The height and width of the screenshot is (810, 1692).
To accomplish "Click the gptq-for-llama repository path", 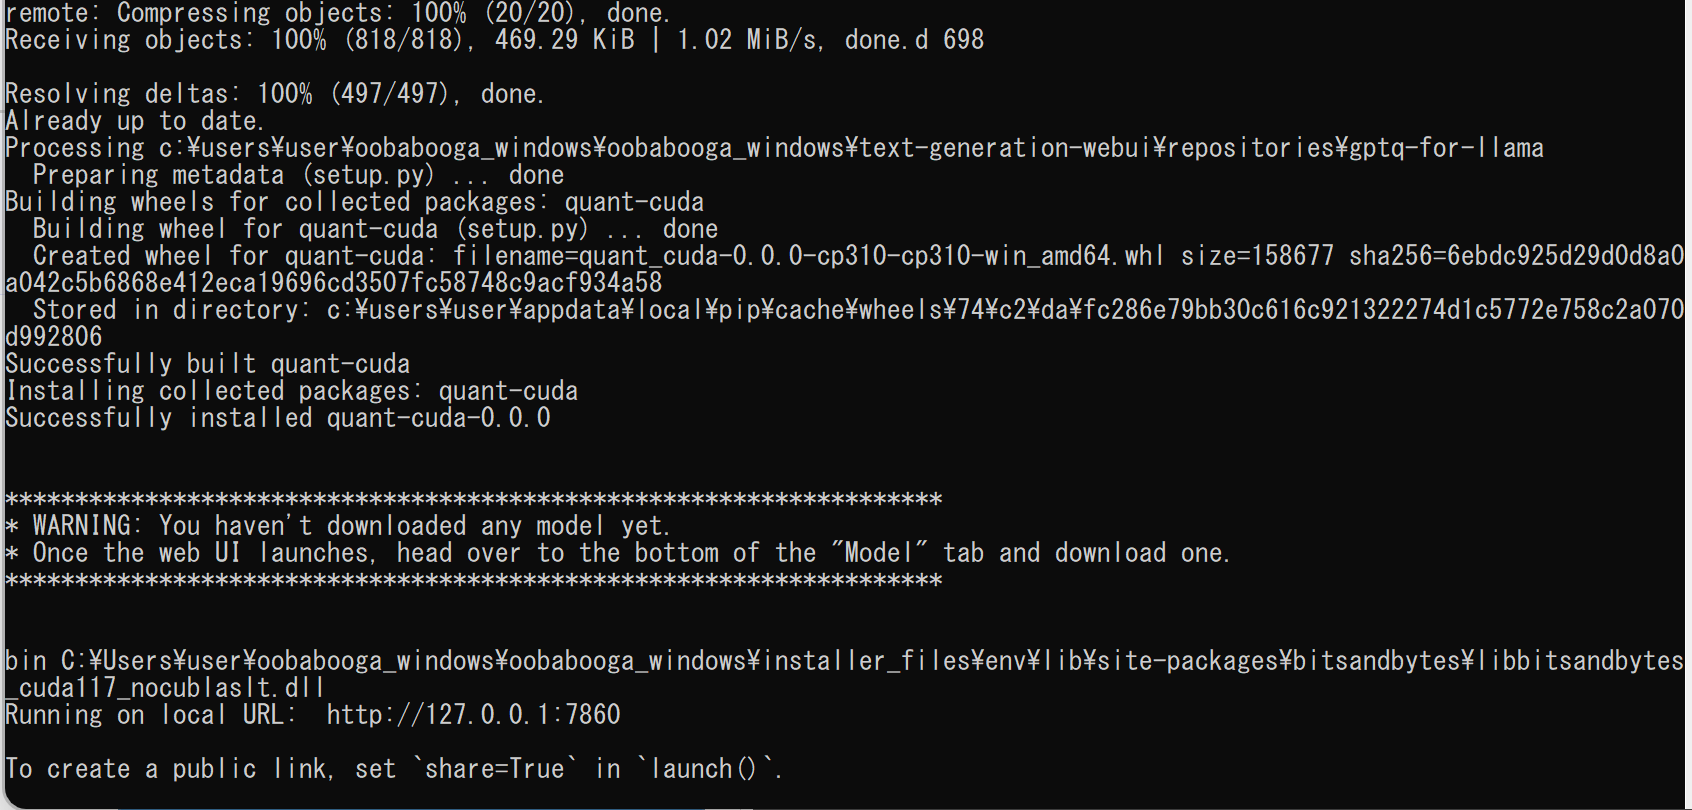I will 851,148.
